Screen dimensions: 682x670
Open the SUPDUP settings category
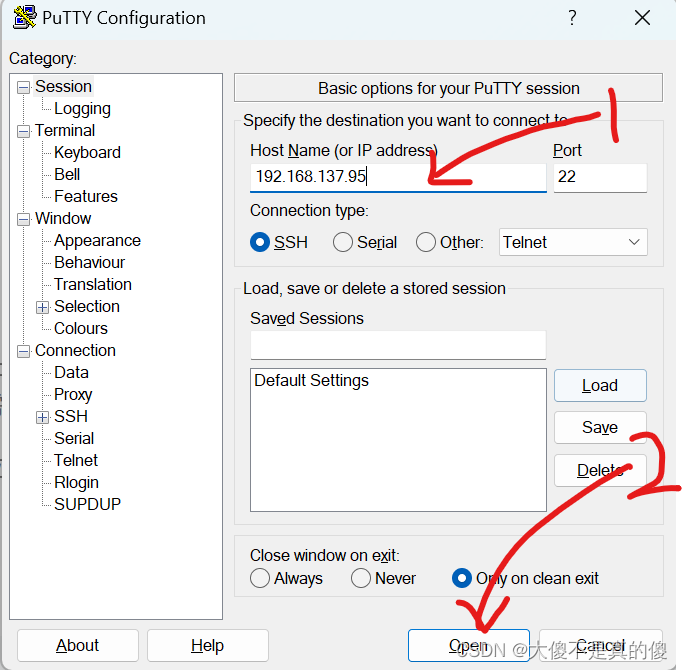(x=87, y=504)
